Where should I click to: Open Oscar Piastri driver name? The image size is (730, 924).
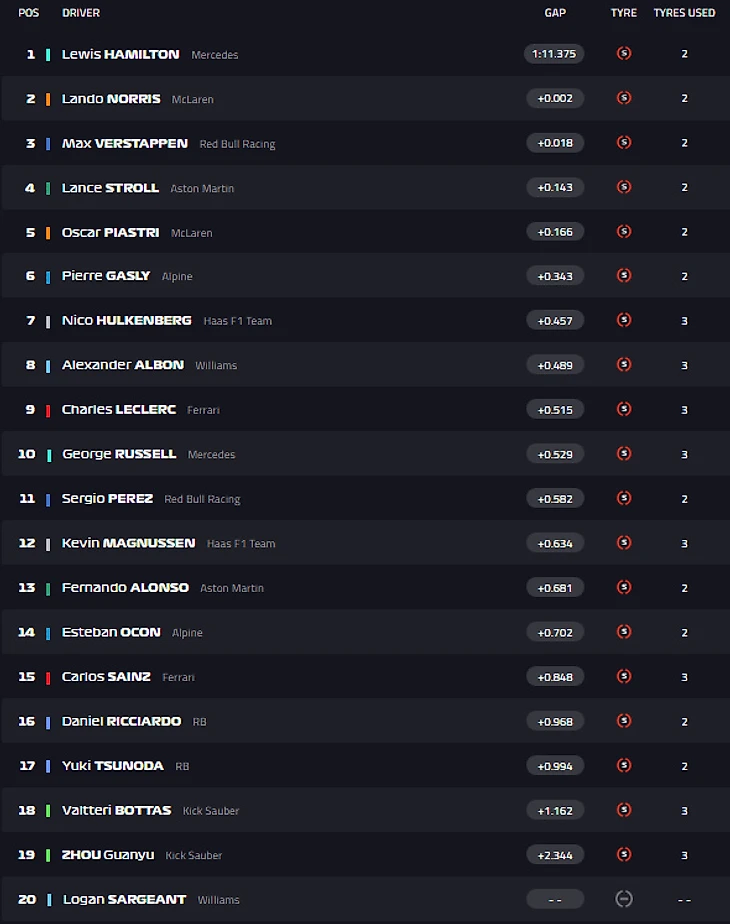[111, 232]
